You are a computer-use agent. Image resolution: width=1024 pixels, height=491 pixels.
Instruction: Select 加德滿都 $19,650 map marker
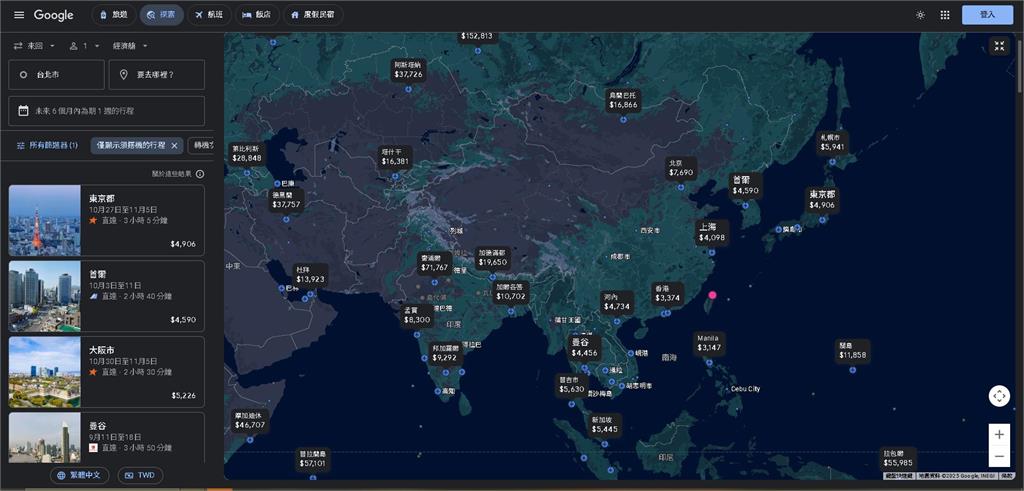click(x=492, y=257)
